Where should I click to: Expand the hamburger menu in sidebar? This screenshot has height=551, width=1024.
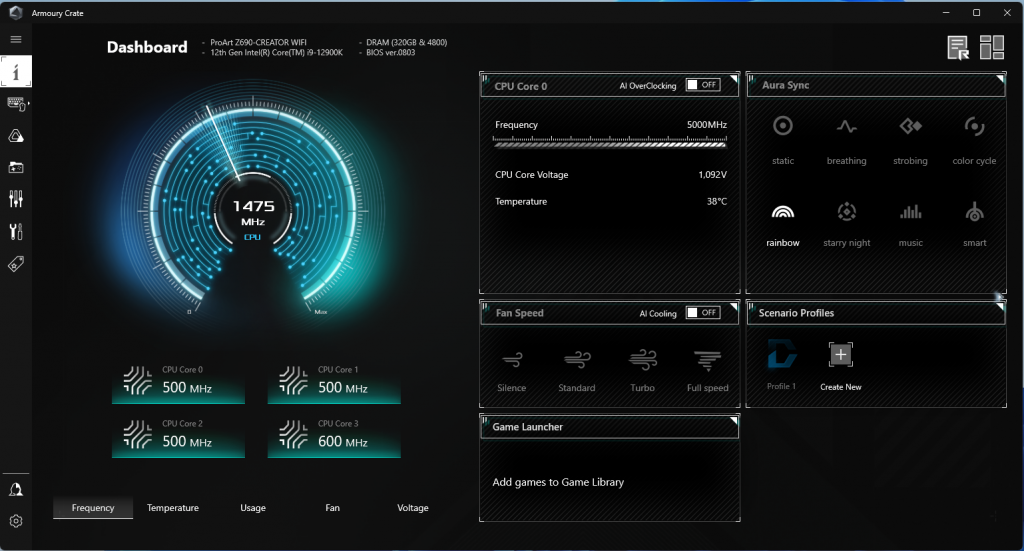[x=16, y=39]
